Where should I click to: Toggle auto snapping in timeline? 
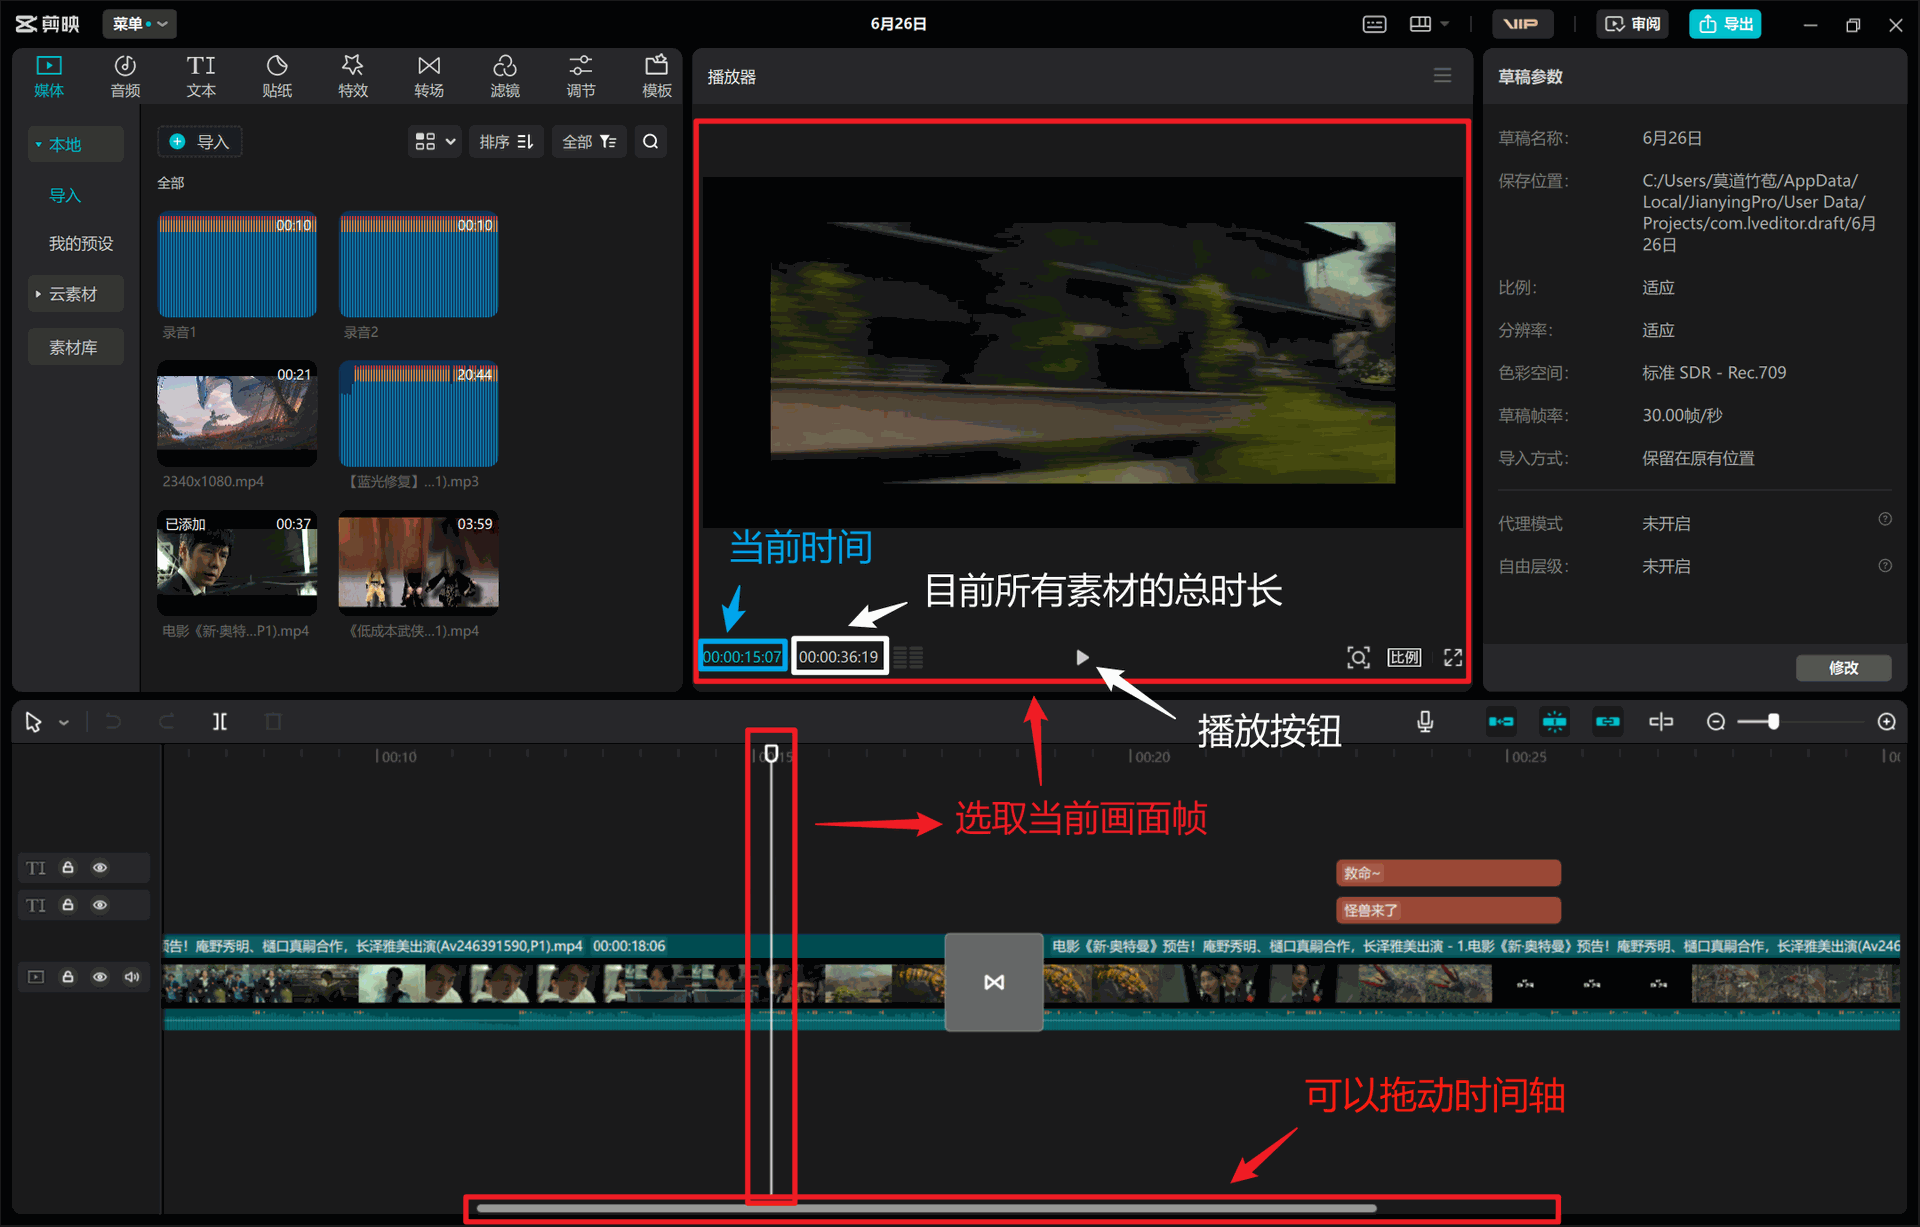(1554, 722)
